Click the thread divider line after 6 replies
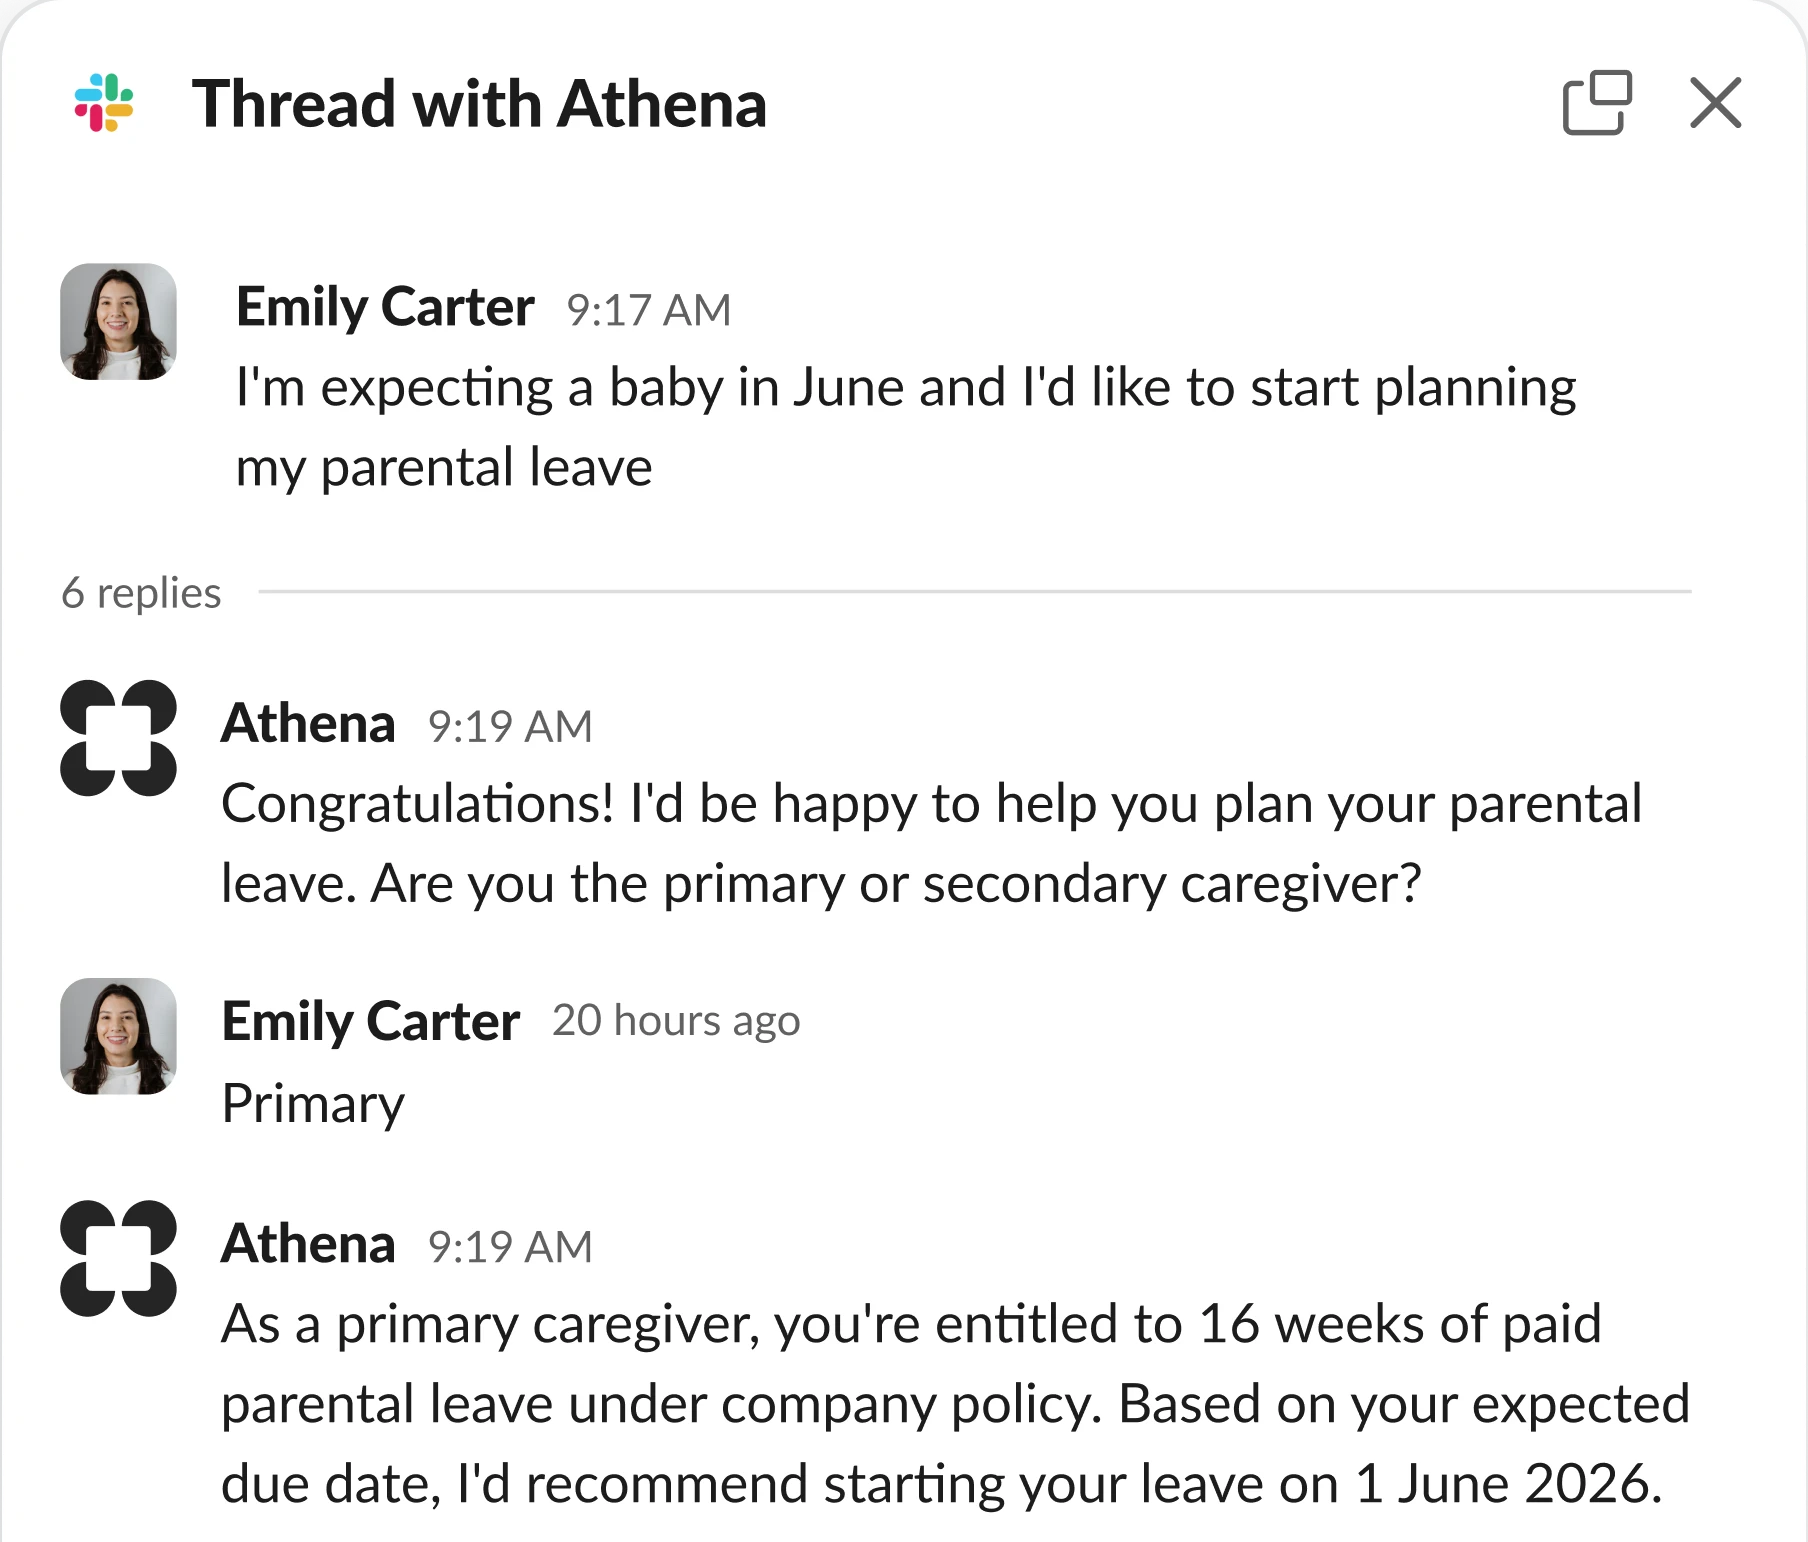 tap(975, 592)
